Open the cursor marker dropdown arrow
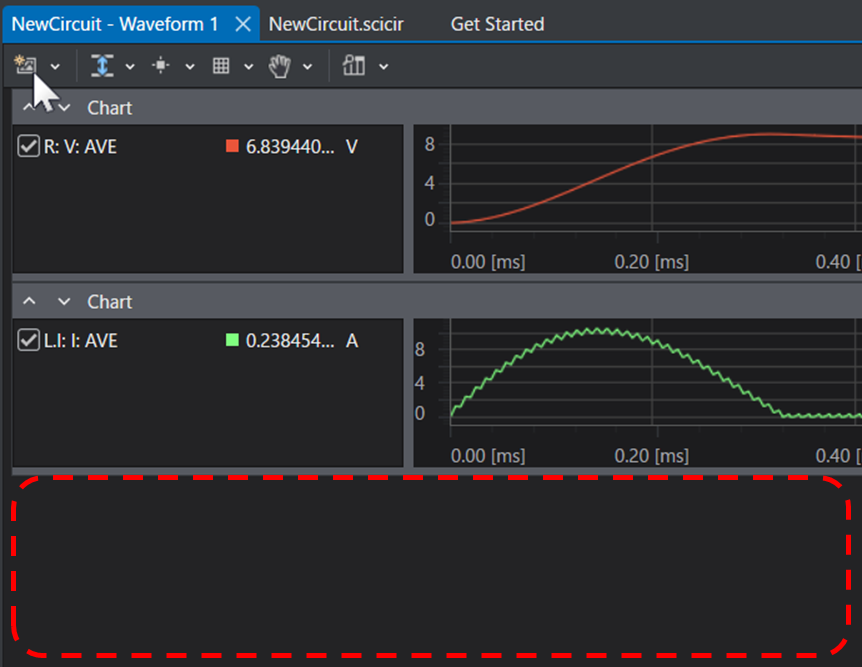The height and width of the screenshot is (667, 862). tap(190, 67)
